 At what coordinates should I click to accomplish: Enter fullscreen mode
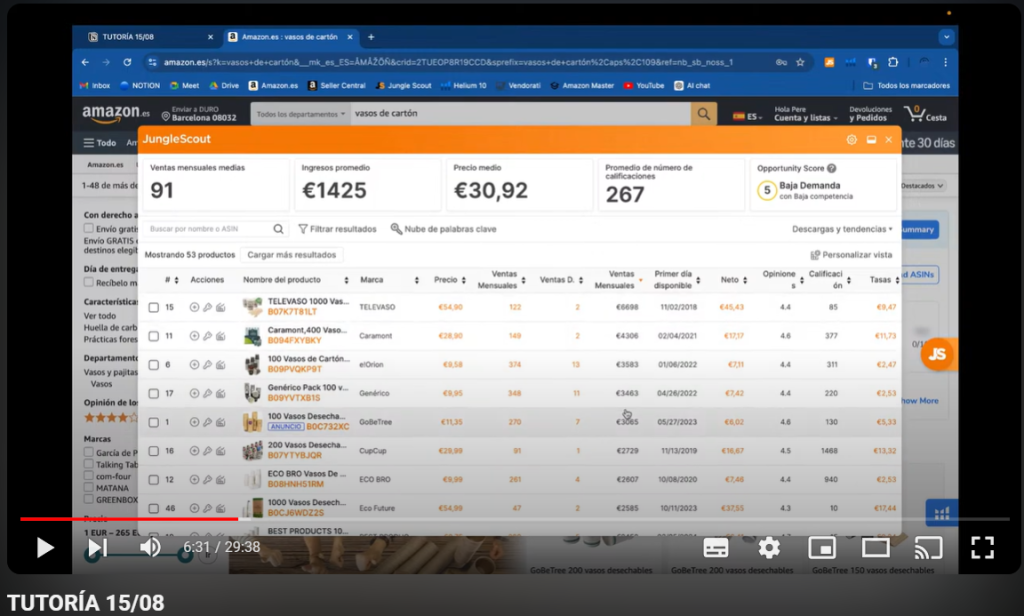coord(982,547)
